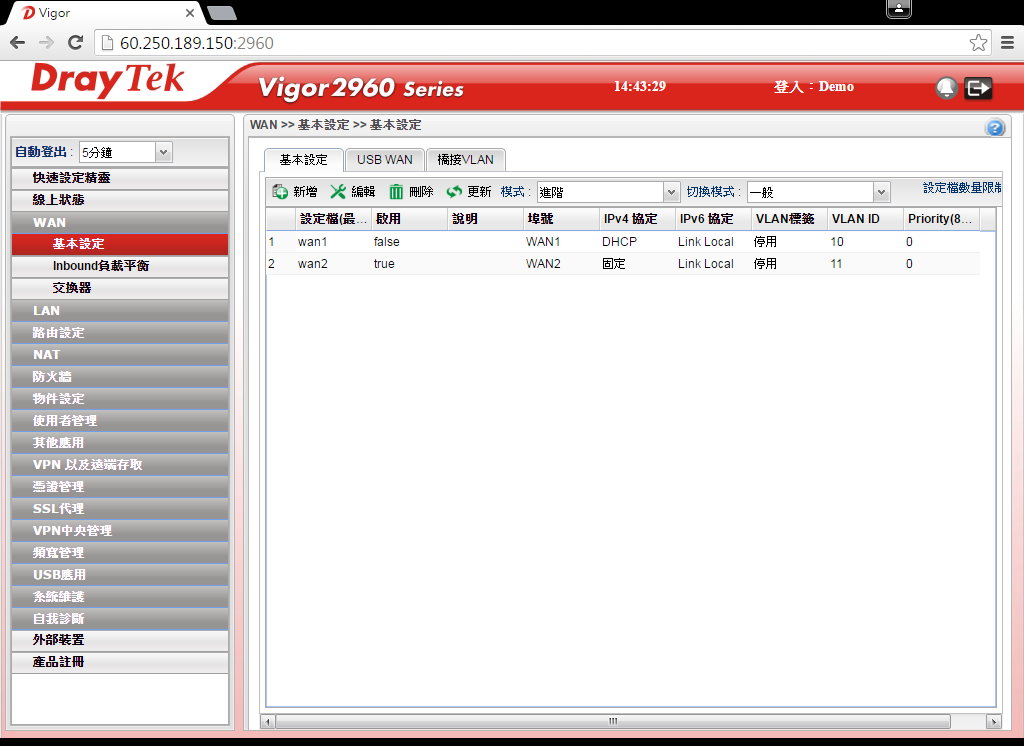Open 產品註冊 page
The height and width of the screenshot is (746, 1024).
120,662
